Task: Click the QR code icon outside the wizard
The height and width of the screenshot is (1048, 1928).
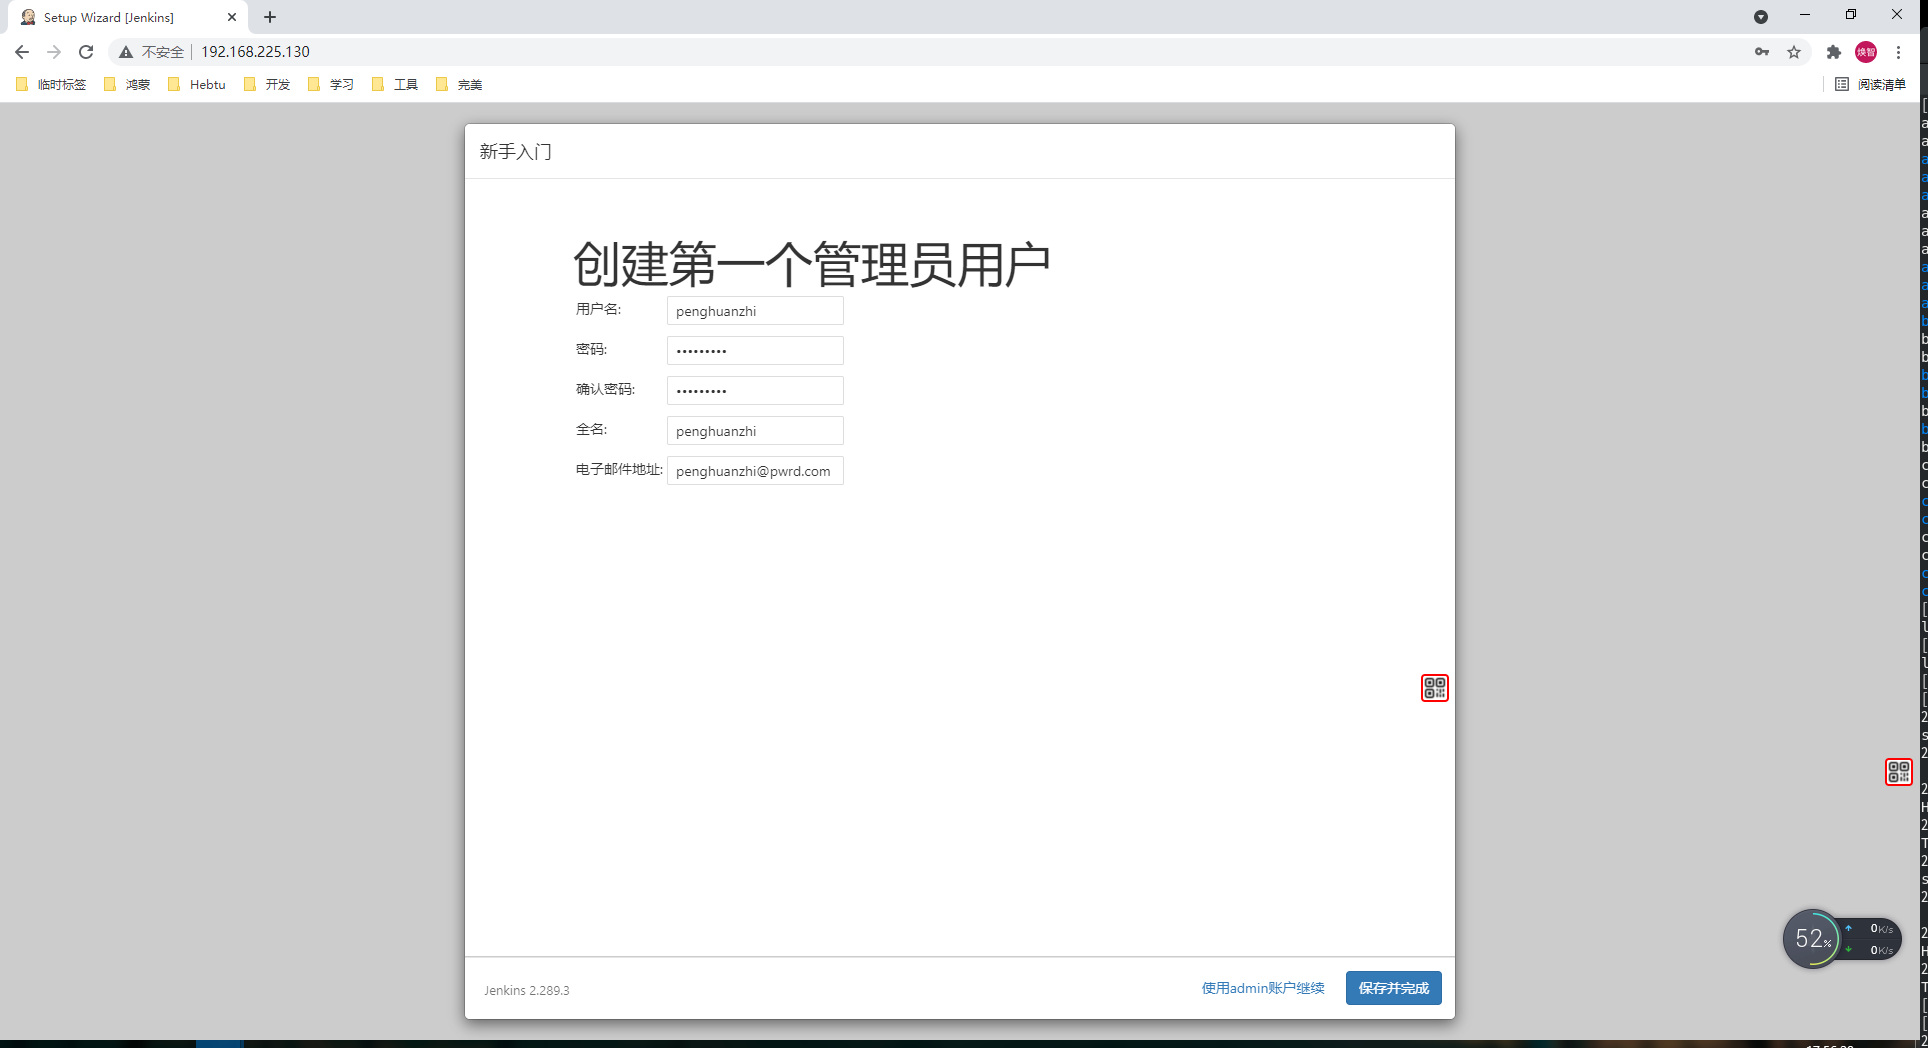Action: [1899, 772]
